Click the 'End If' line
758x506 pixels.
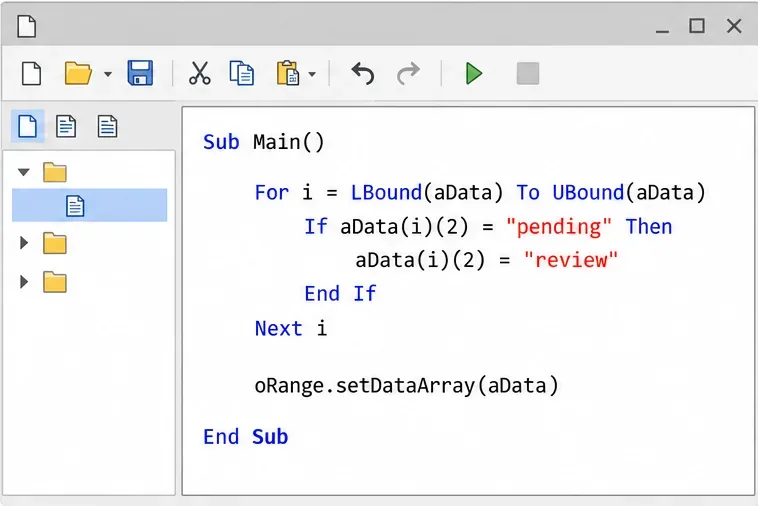click(340, 294)
